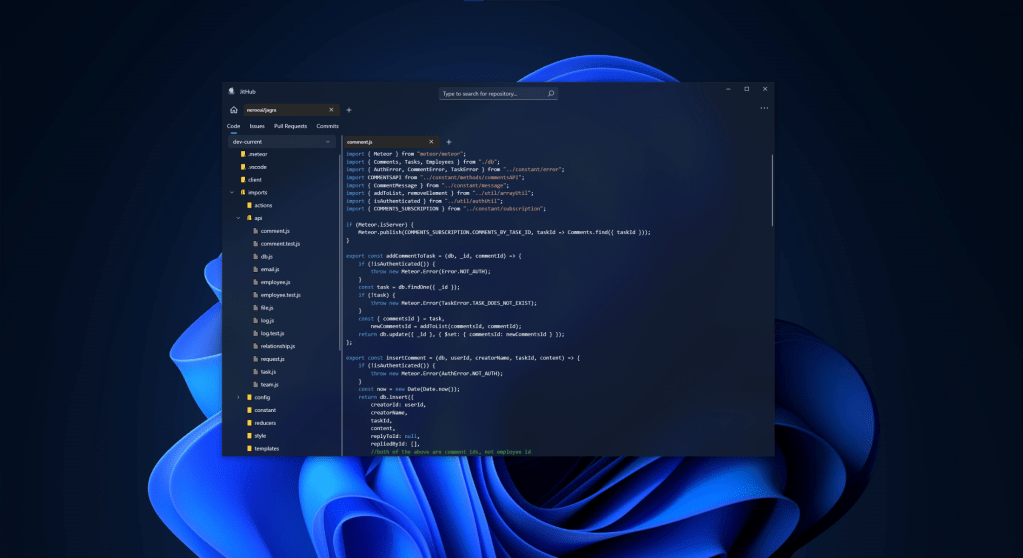Add a new file tab next to comment.js
The width and height of the screenshot is (1023, 558).
(x=448, y=142)
